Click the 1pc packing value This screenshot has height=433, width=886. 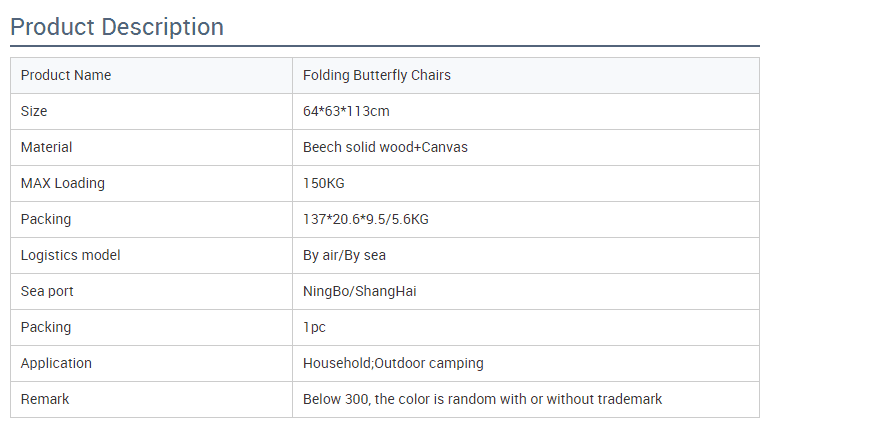314,327
